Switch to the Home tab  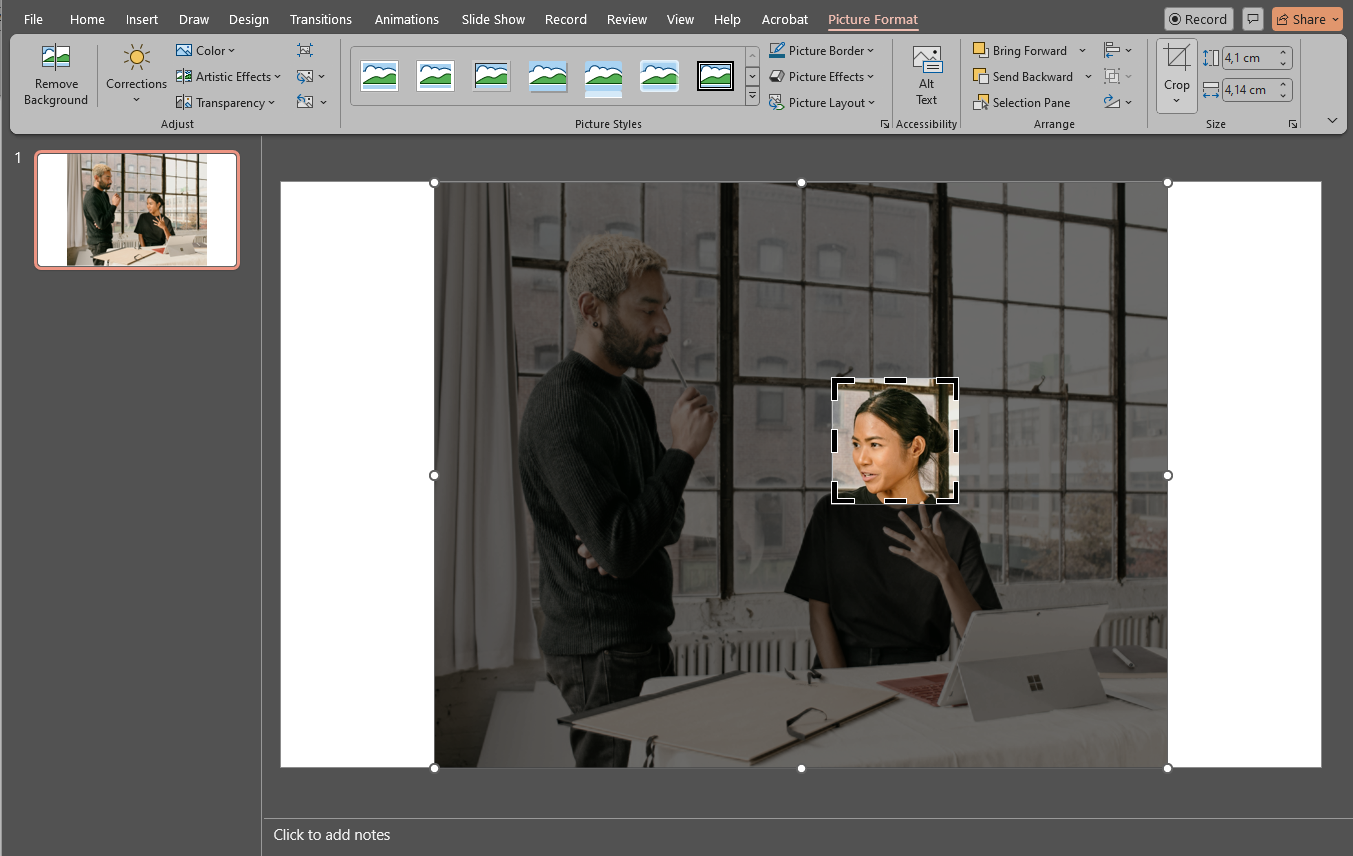pos(87,19)
